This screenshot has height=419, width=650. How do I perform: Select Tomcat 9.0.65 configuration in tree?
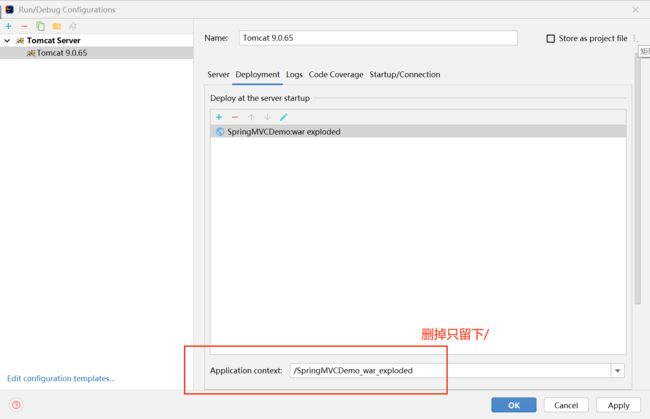[96, 53]
